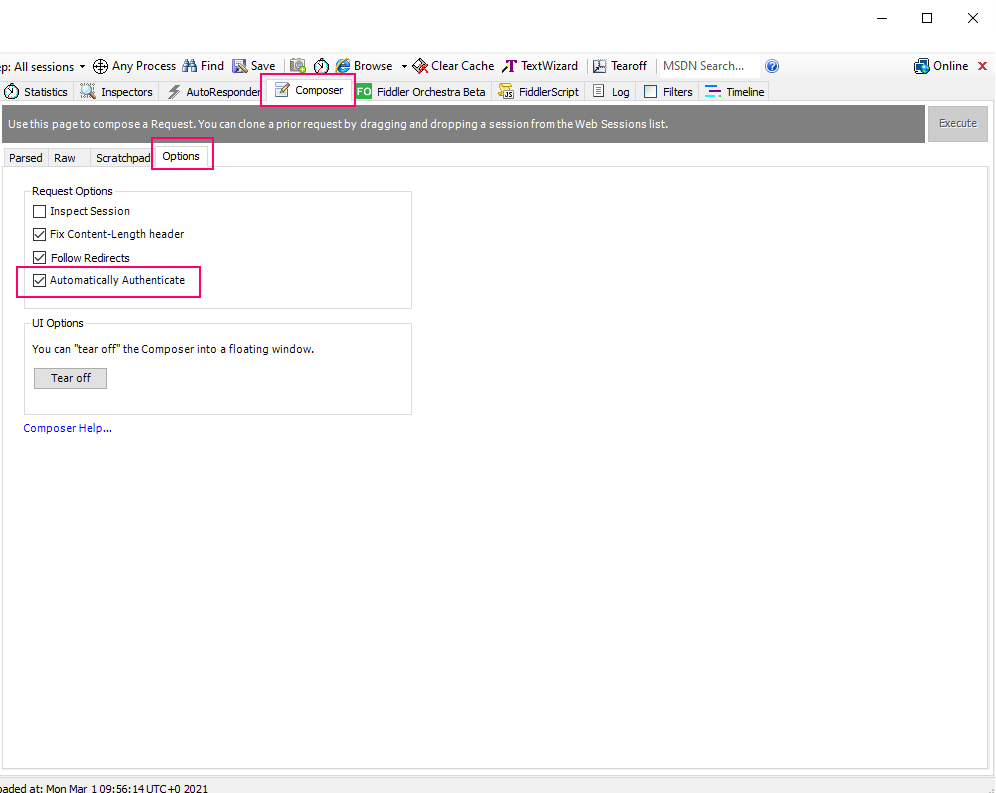Expand the Browse dropdown arrow
Screen dimensions: 996x793
pyautogui.click(x=404, y=66)
